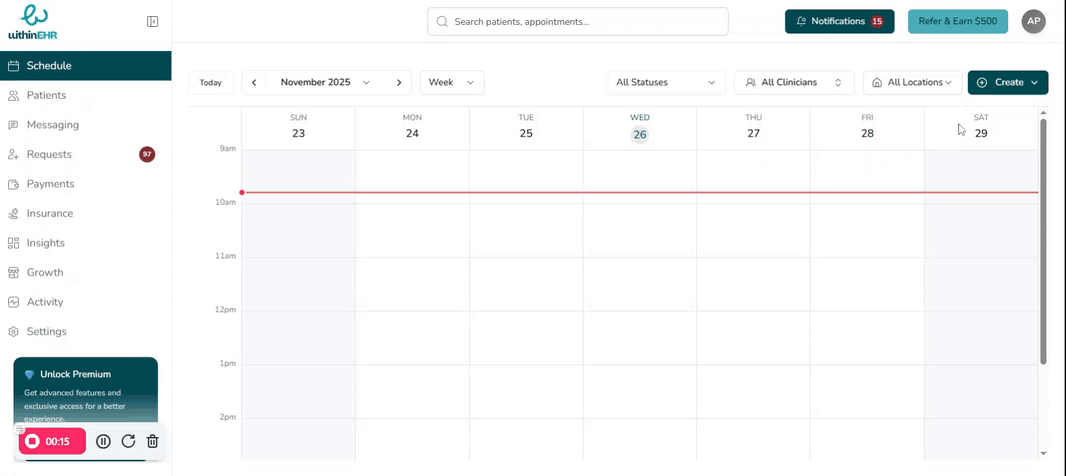
Task: Open the All Clinicians filter
Action: 793,82
